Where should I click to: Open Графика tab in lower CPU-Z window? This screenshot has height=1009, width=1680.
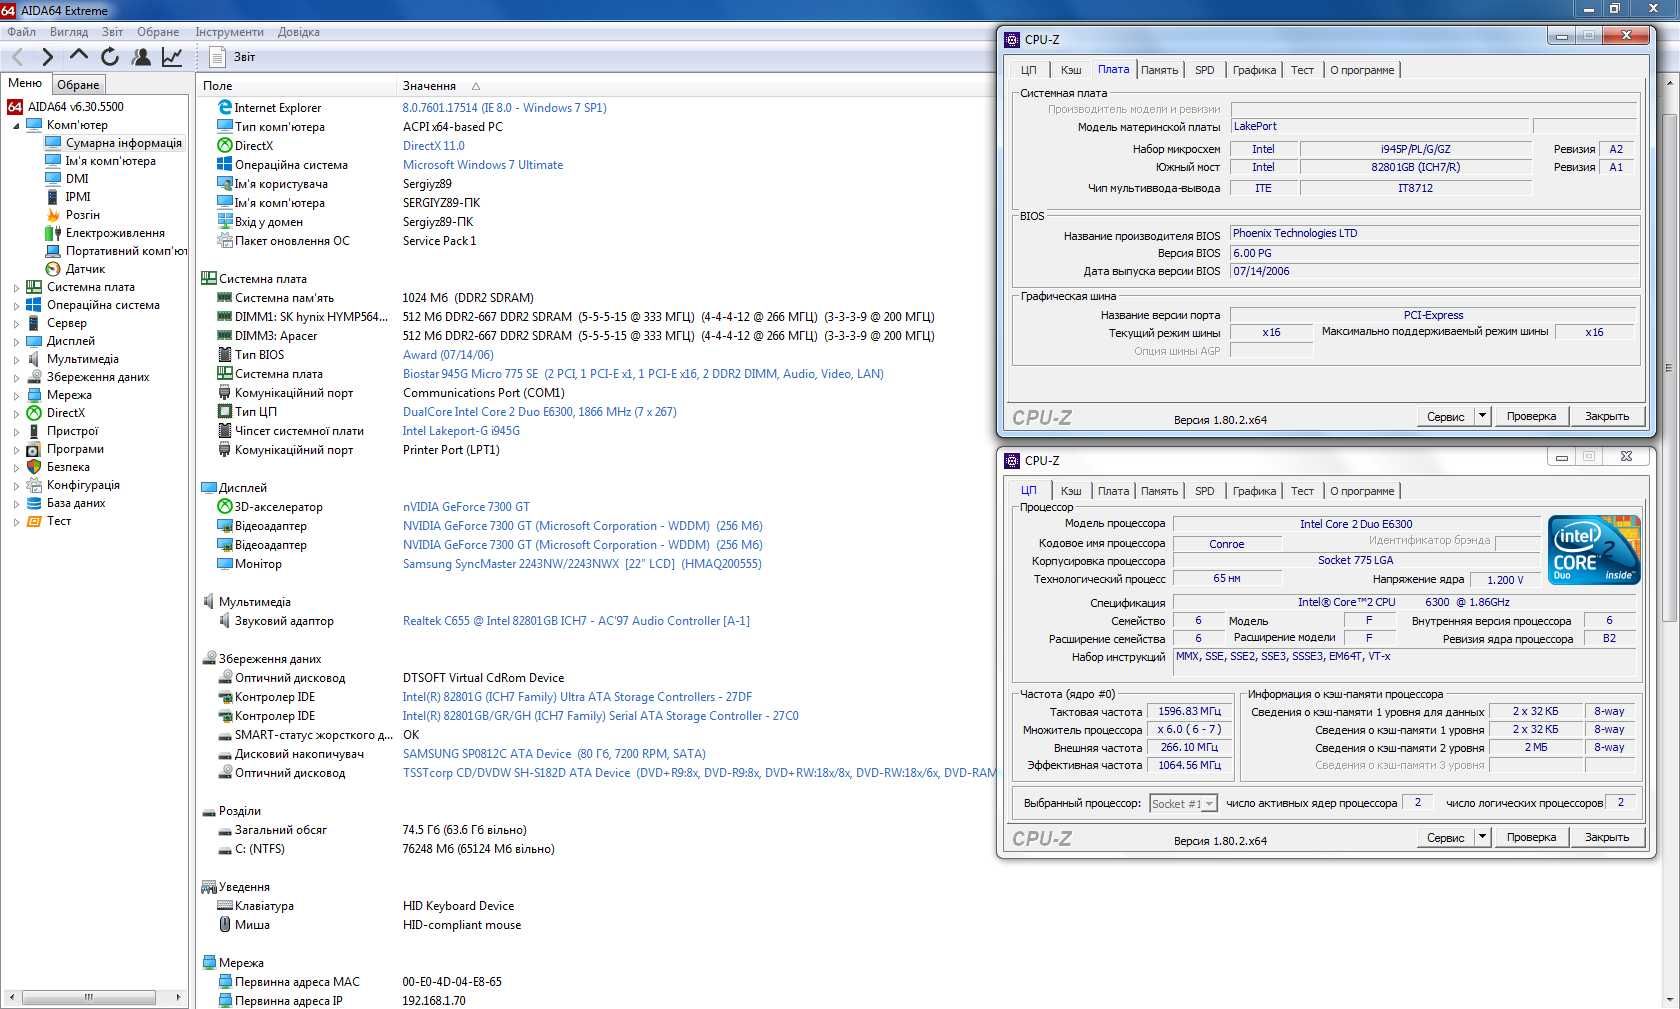1254,491
